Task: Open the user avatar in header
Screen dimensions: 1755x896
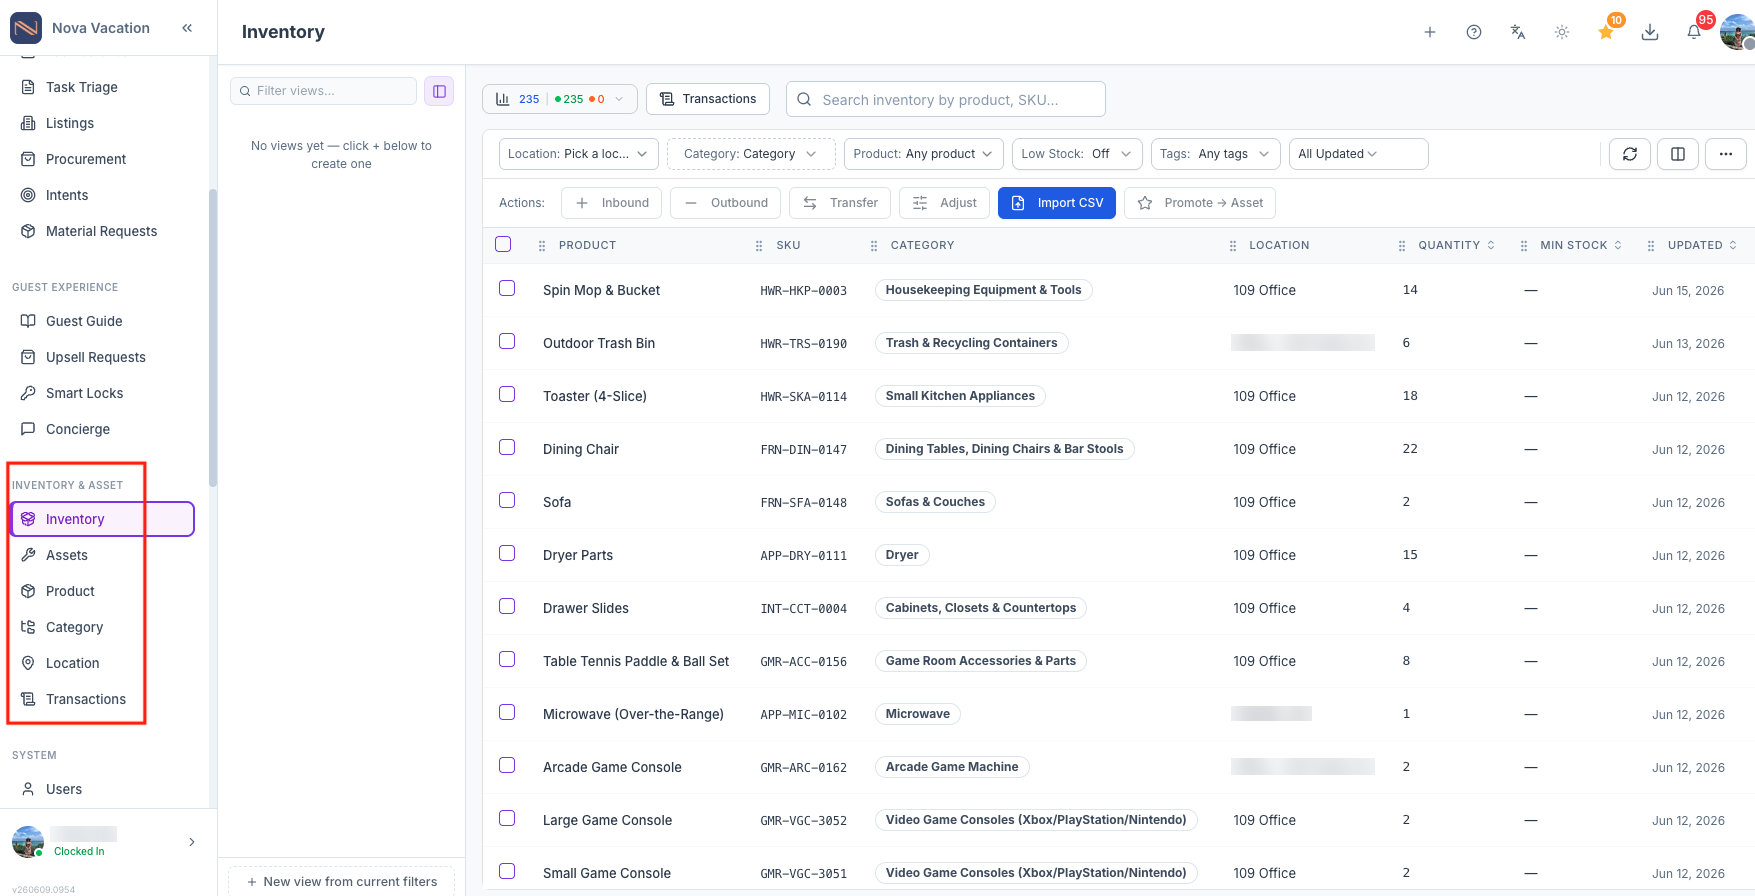Action: [x=1737, y=32]
